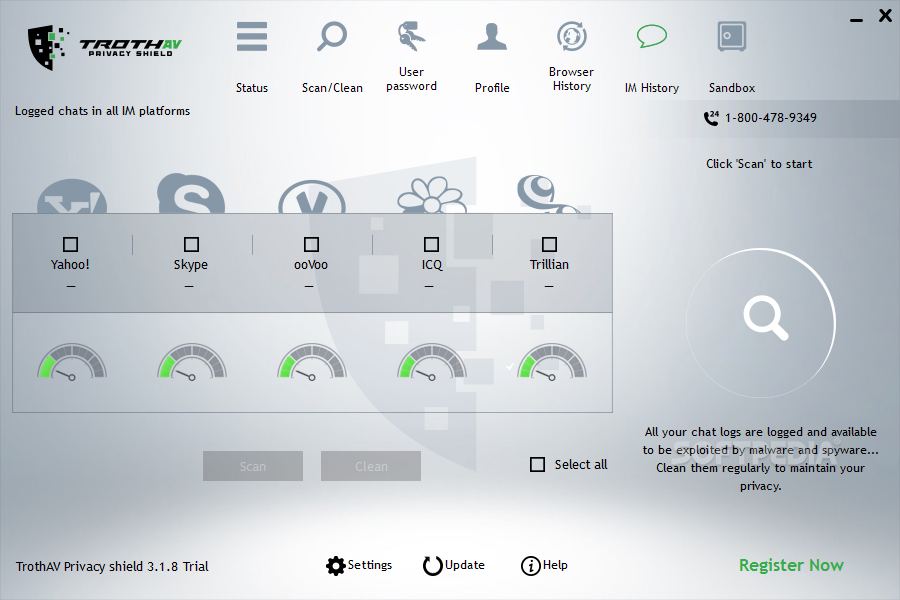This screenshot has width=900, height=600.
Task: Switch to the Scan/Clean tab label
Action: 332,88
